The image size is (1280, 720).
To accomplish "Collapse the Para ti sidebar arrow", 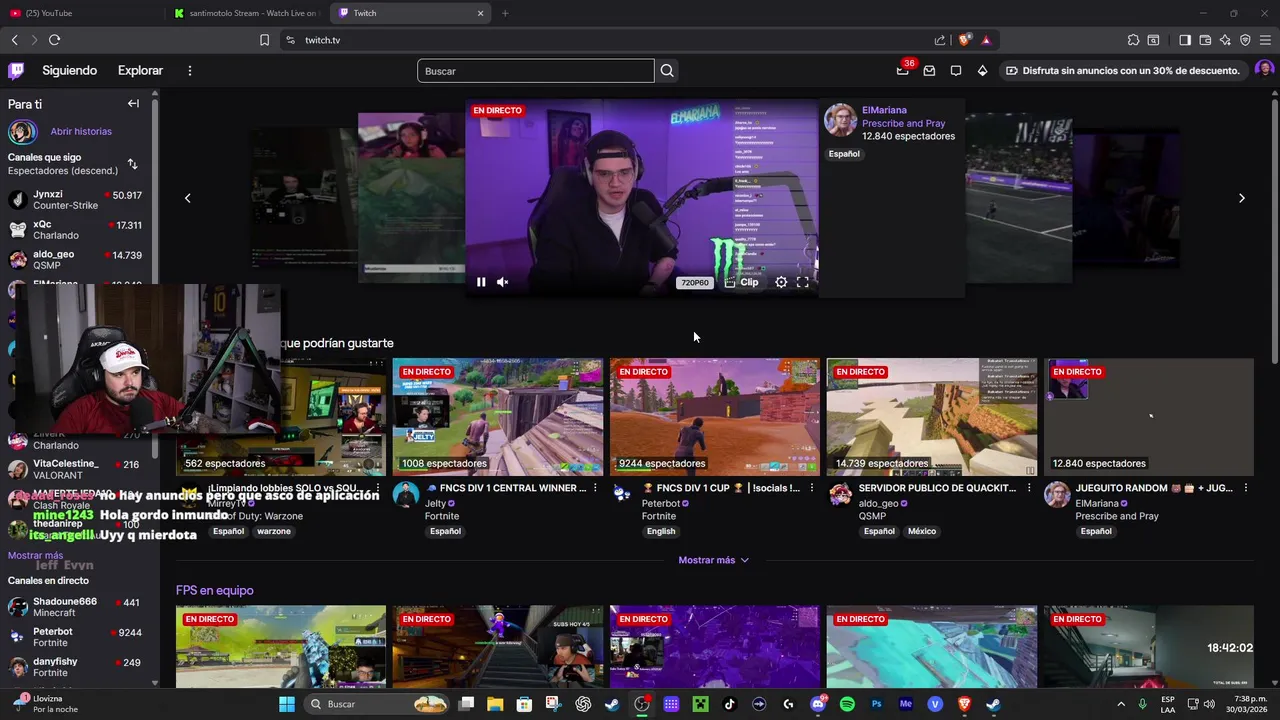I will tap(133, 104).
